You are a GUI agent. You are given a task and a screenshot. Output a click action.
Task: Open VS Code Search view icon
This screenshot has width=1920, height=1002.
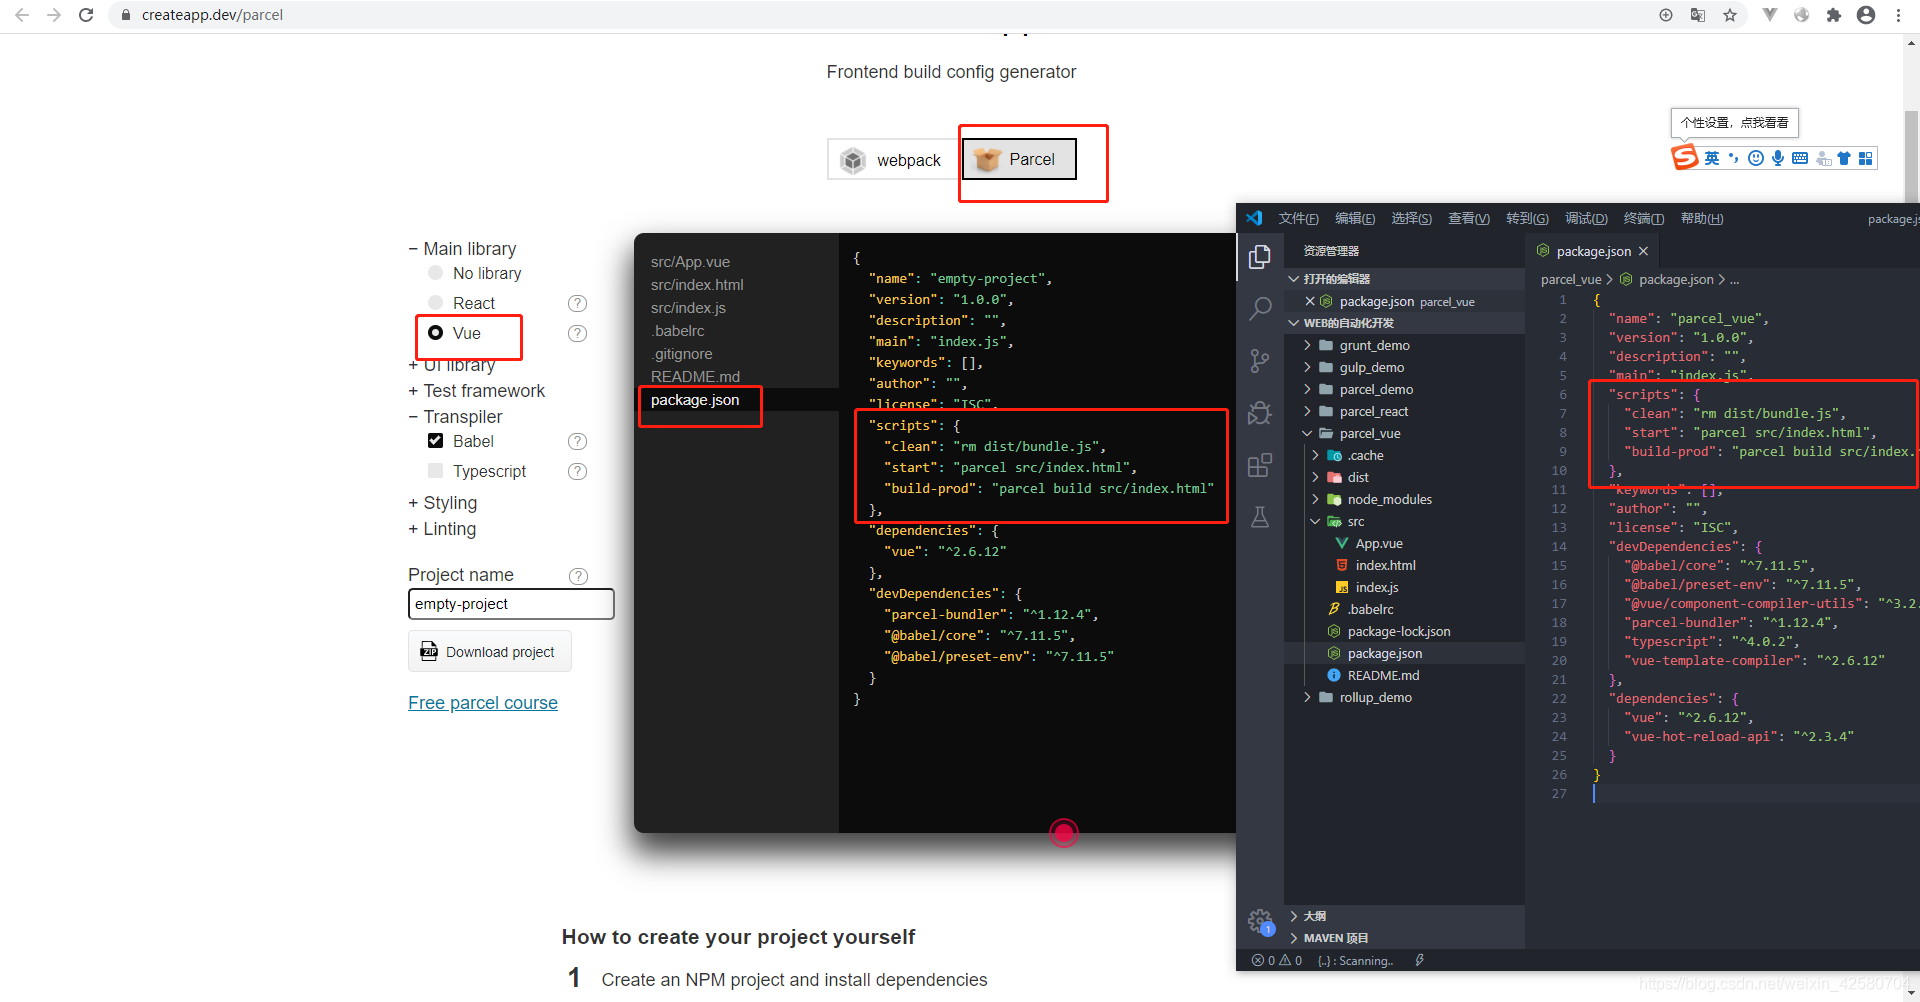pos(1260,309)
